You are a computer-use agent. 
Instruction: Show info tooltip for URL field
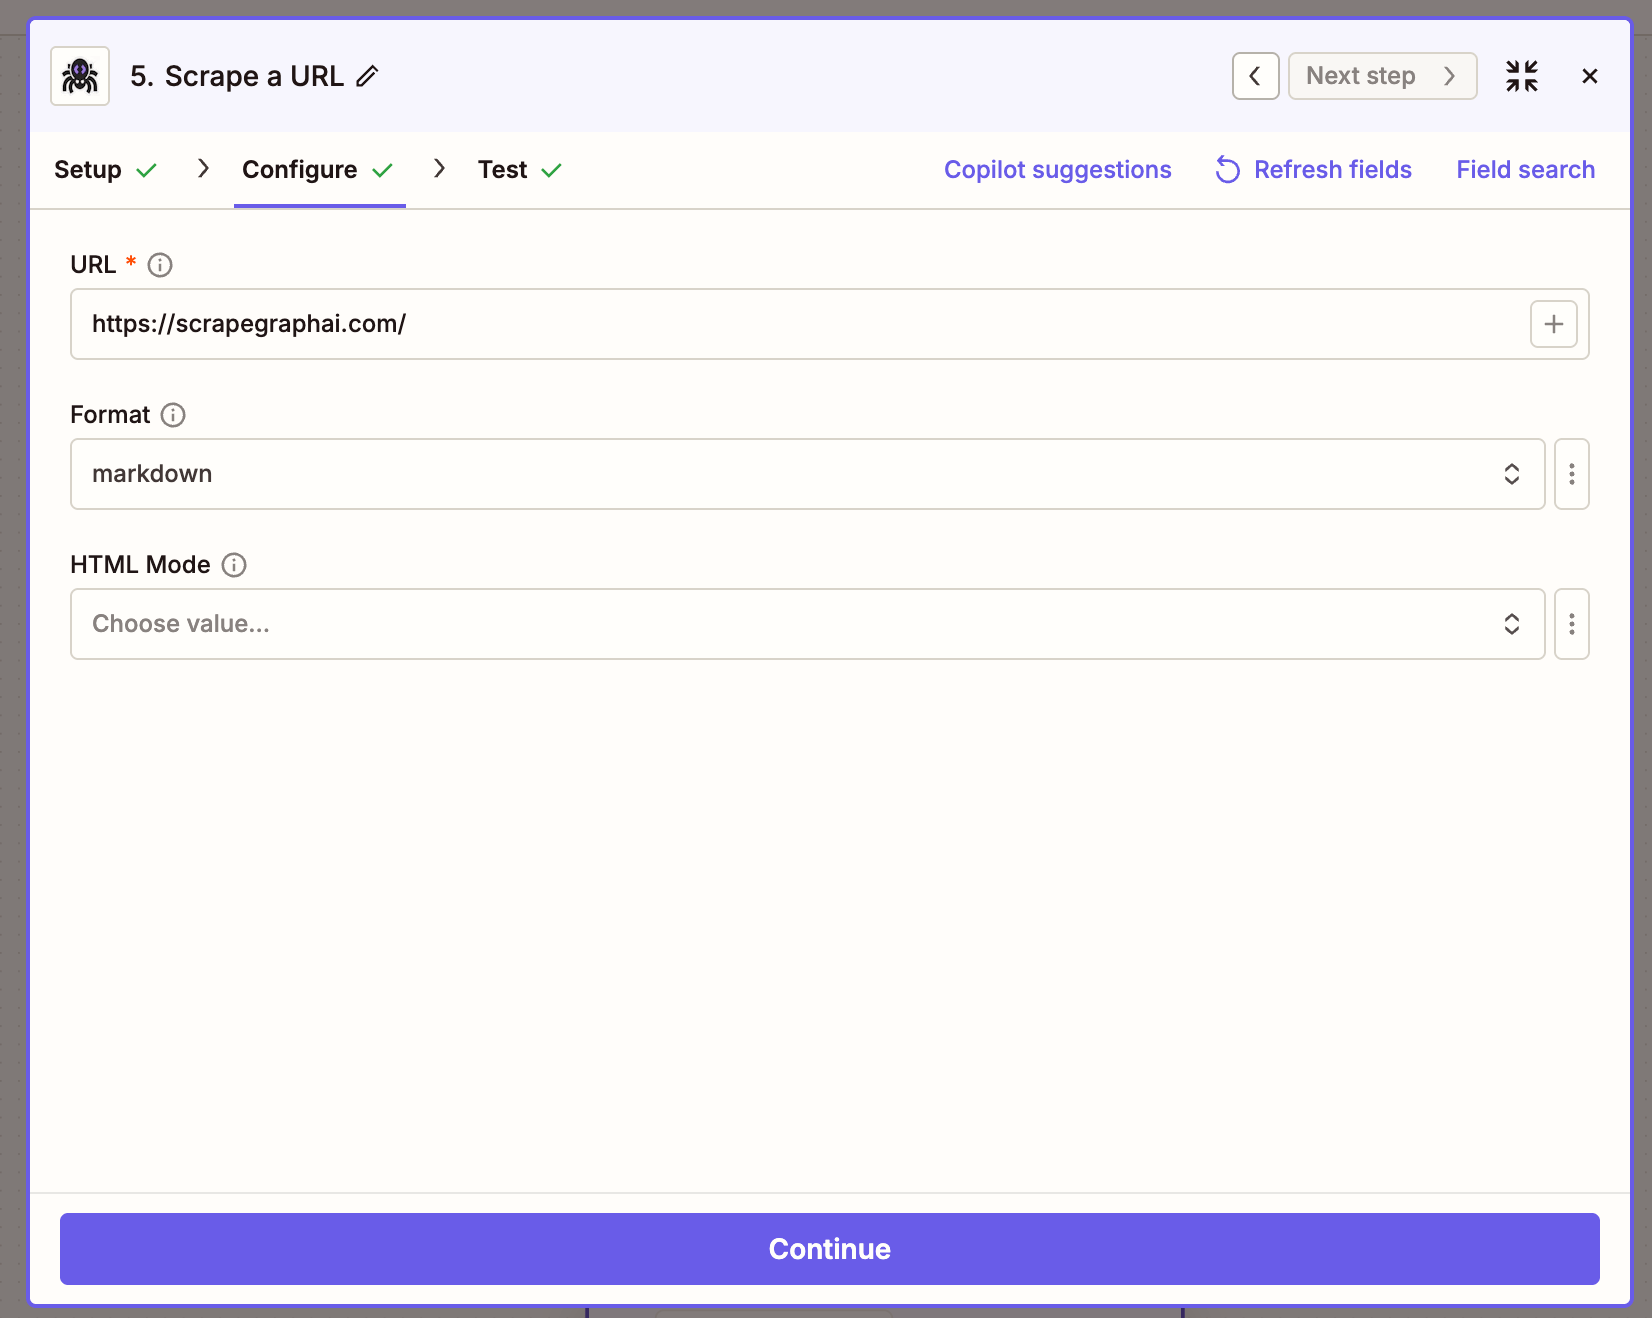pyautogui.click(x=160, y=265)
